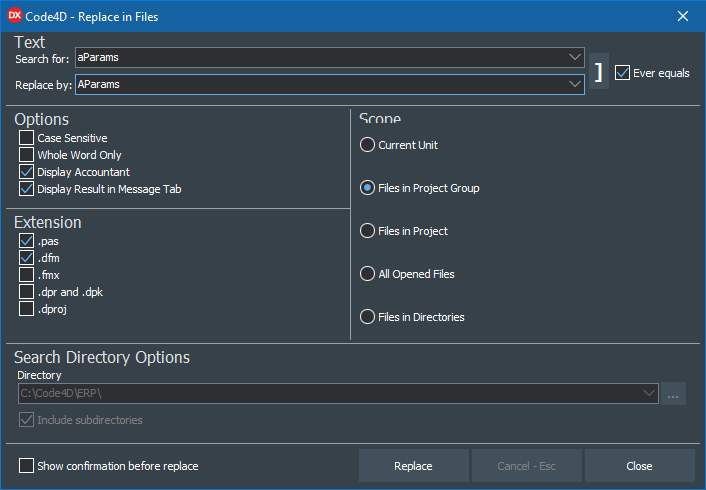Viewport: 706px width, 490px height.
Task: Enable .dpr and .dpk extension
Action: pos(26,292)
